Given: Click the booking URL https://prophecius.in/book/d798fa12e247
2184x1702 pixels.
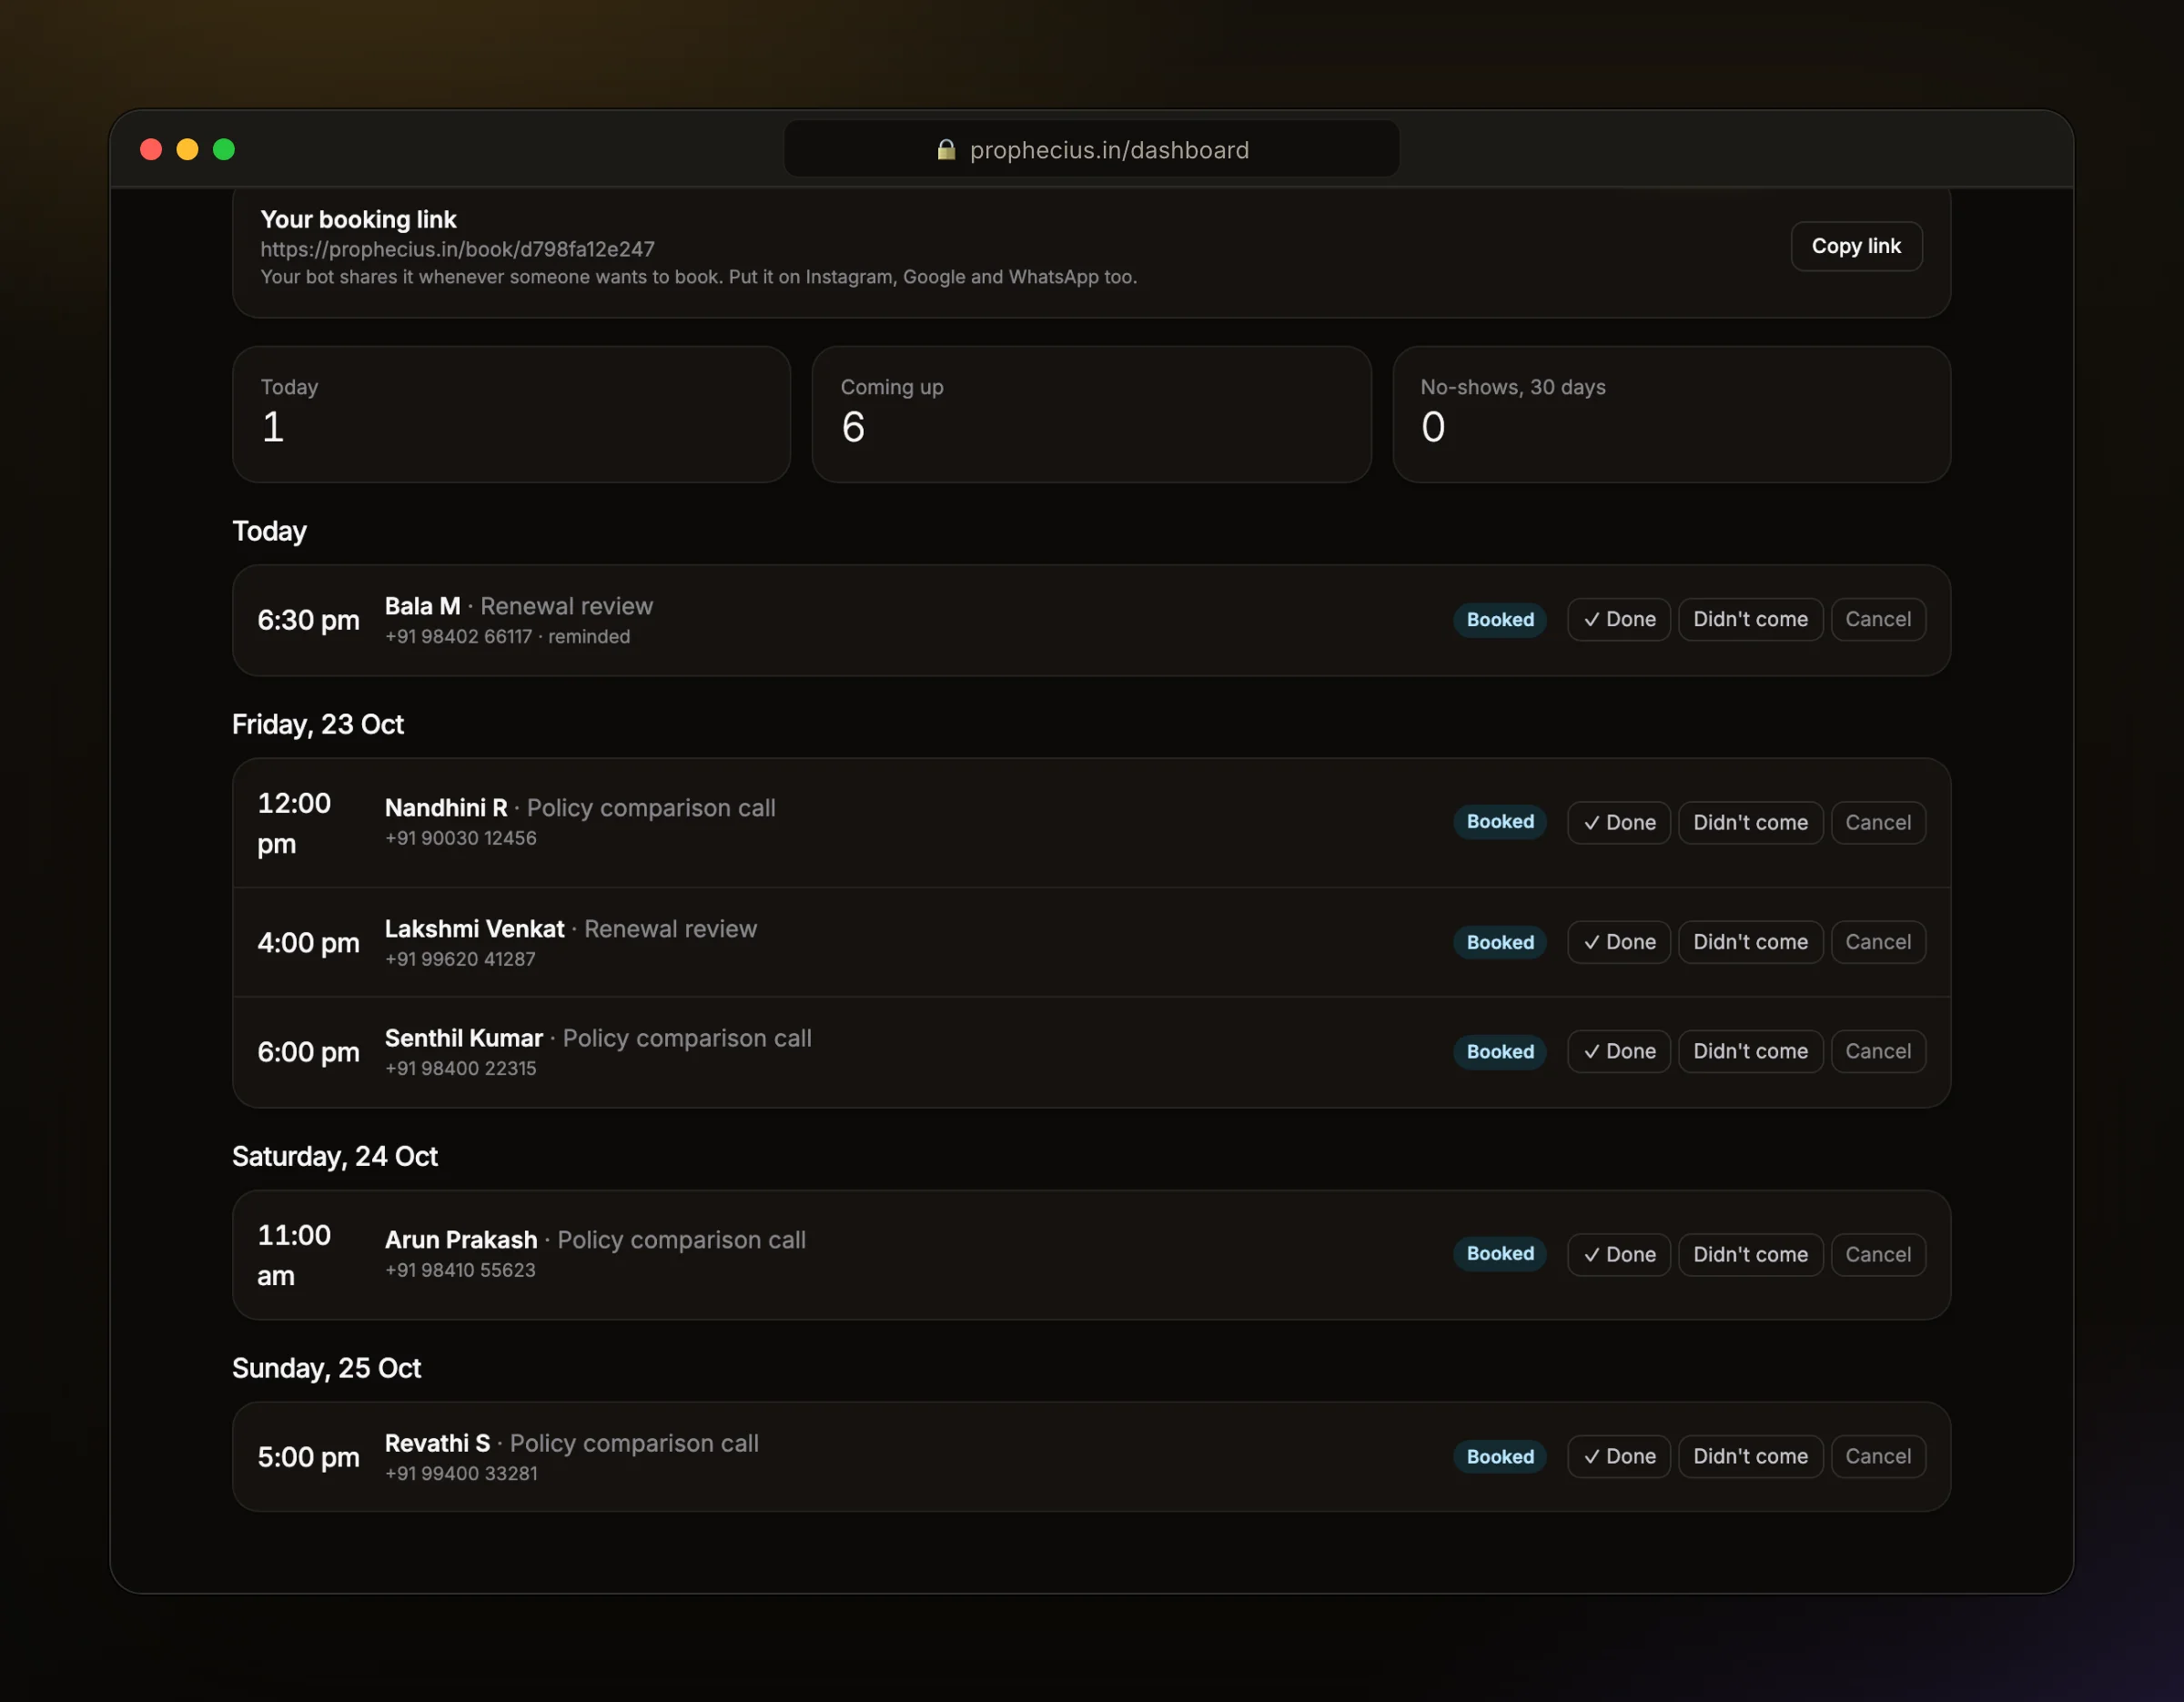Looking at the screenshot, I should (x=457, y=249).
